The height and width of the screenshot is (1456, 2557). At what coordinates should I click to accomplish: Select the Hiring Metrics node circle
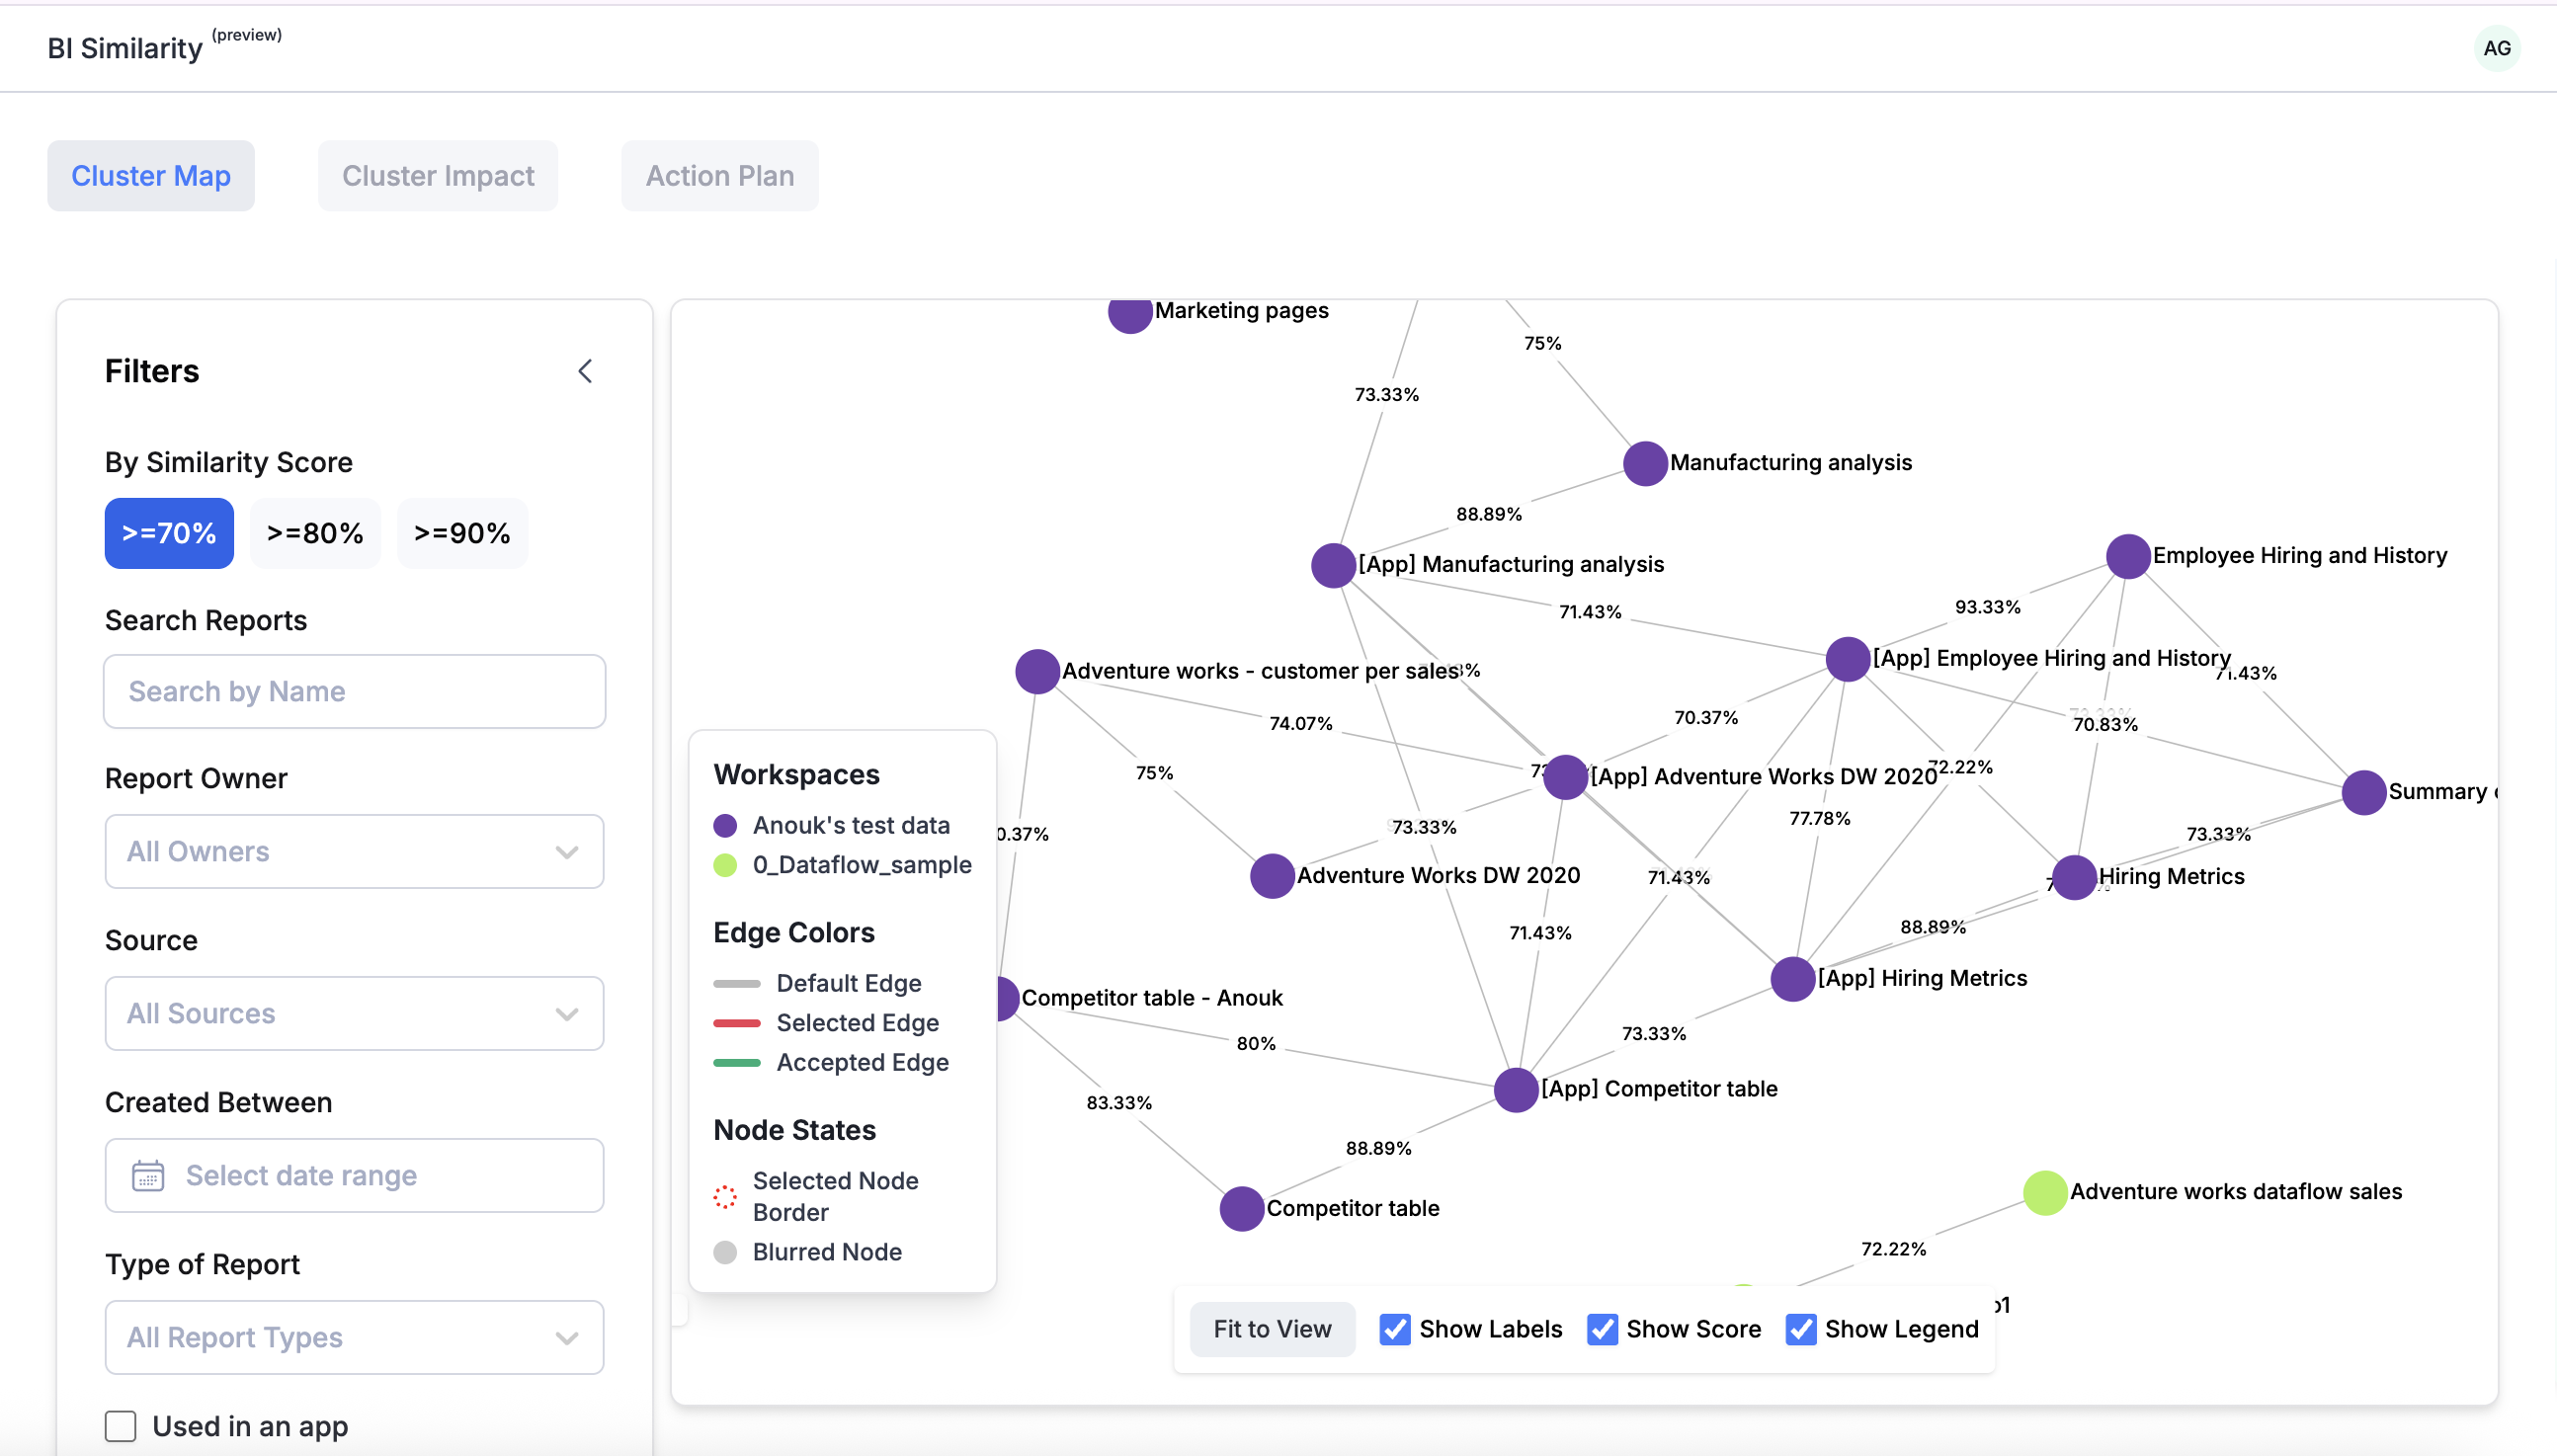2074,877
